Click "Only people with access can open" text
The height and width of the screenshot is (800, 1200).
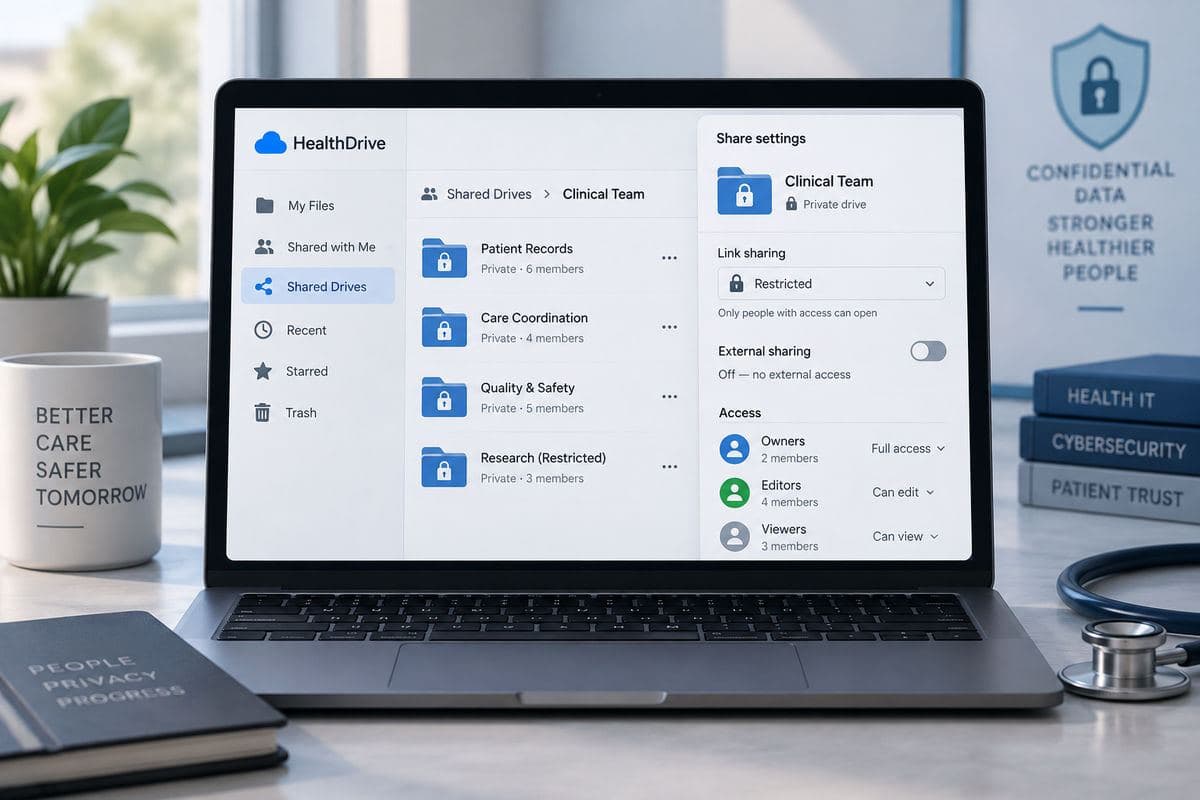[797, 313]
